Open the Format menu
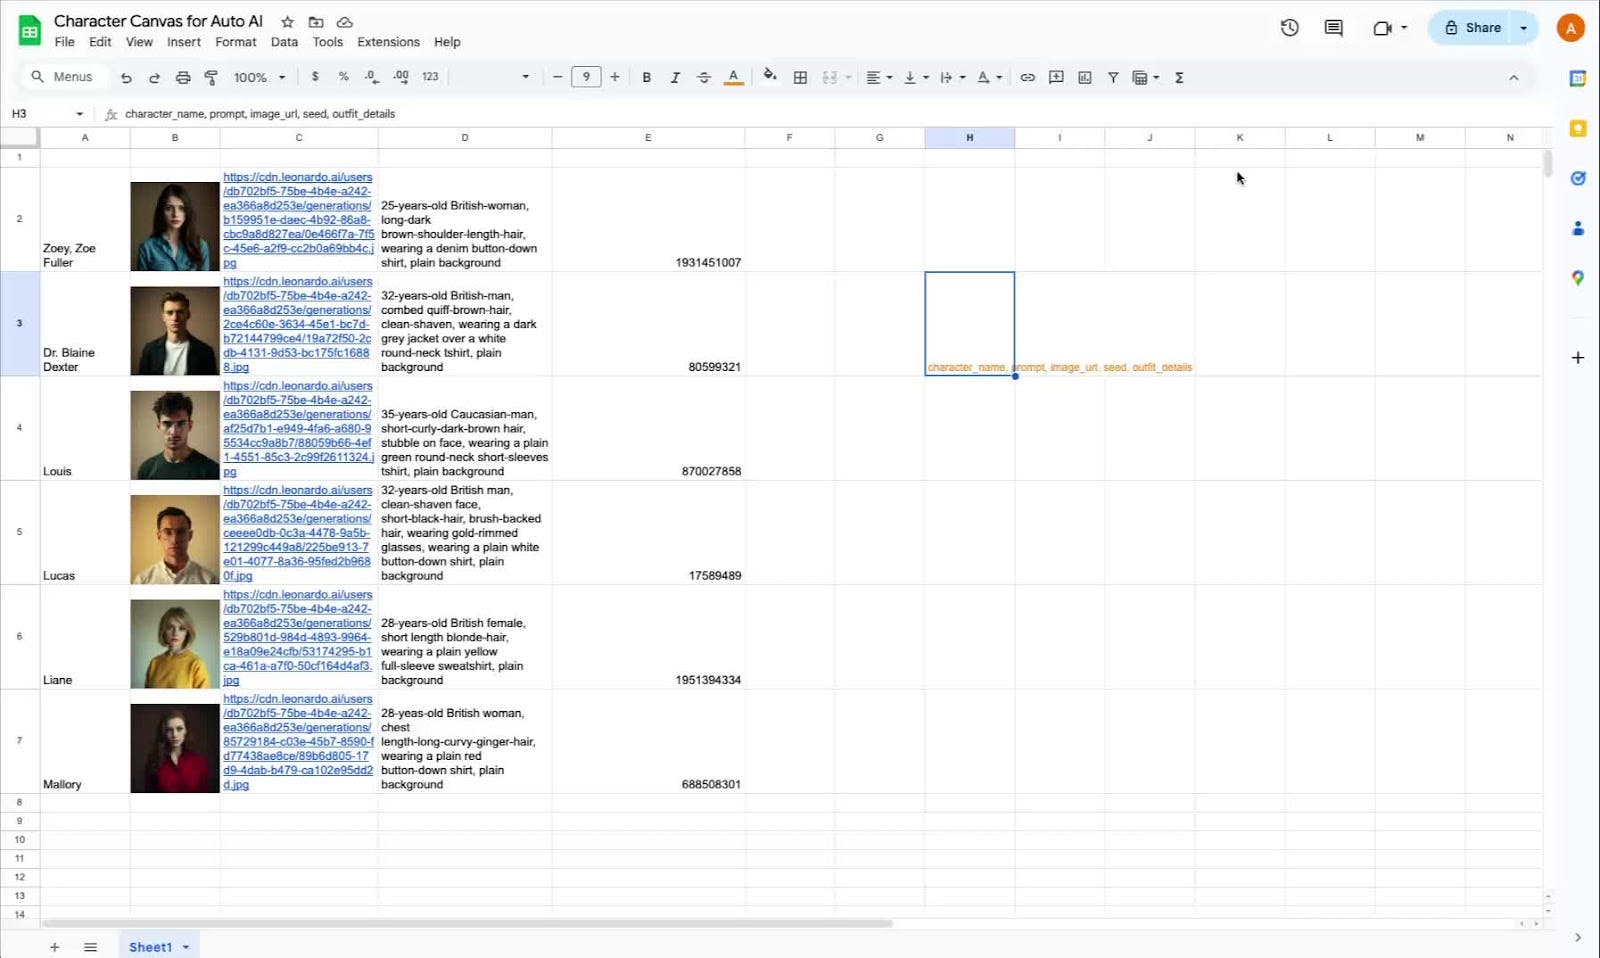The height and width of the screenshot is (958, 1600). click(x=235, y=42)
